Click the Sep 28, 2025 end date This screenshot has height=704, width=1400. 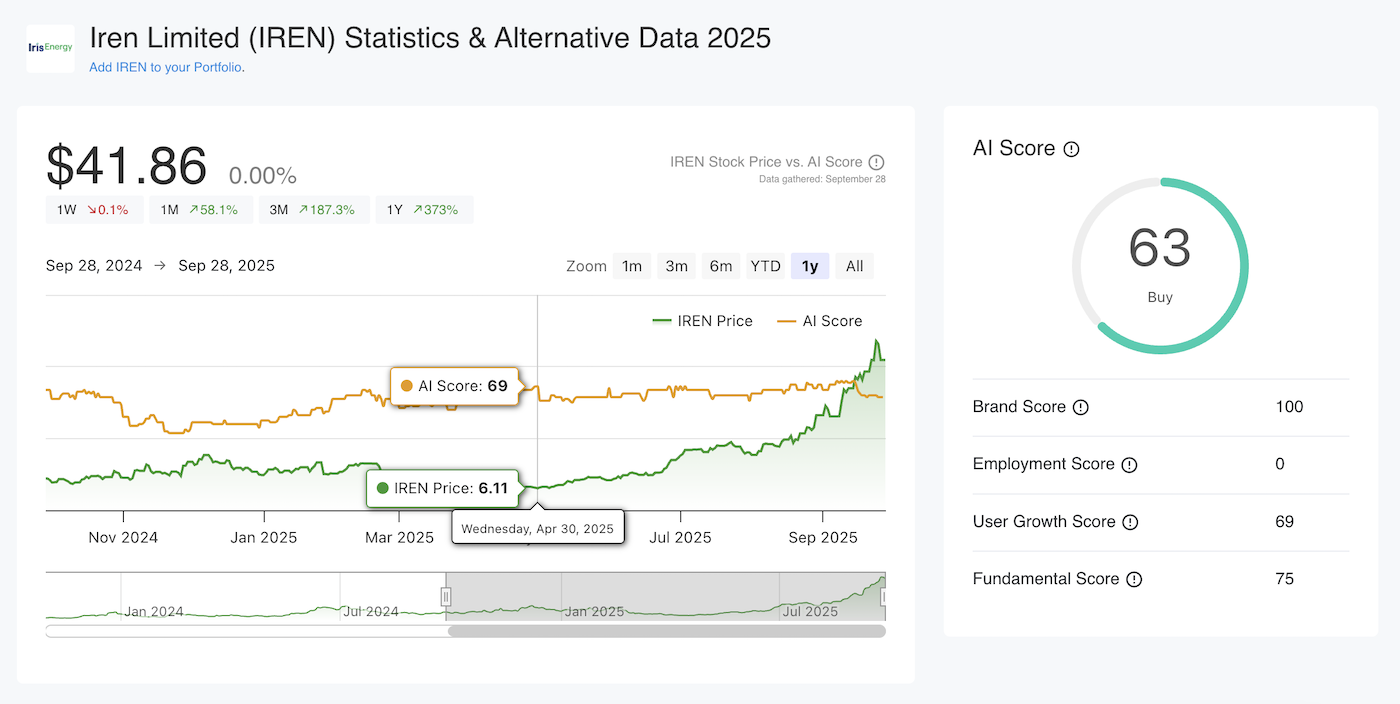(x=226, y=266)
